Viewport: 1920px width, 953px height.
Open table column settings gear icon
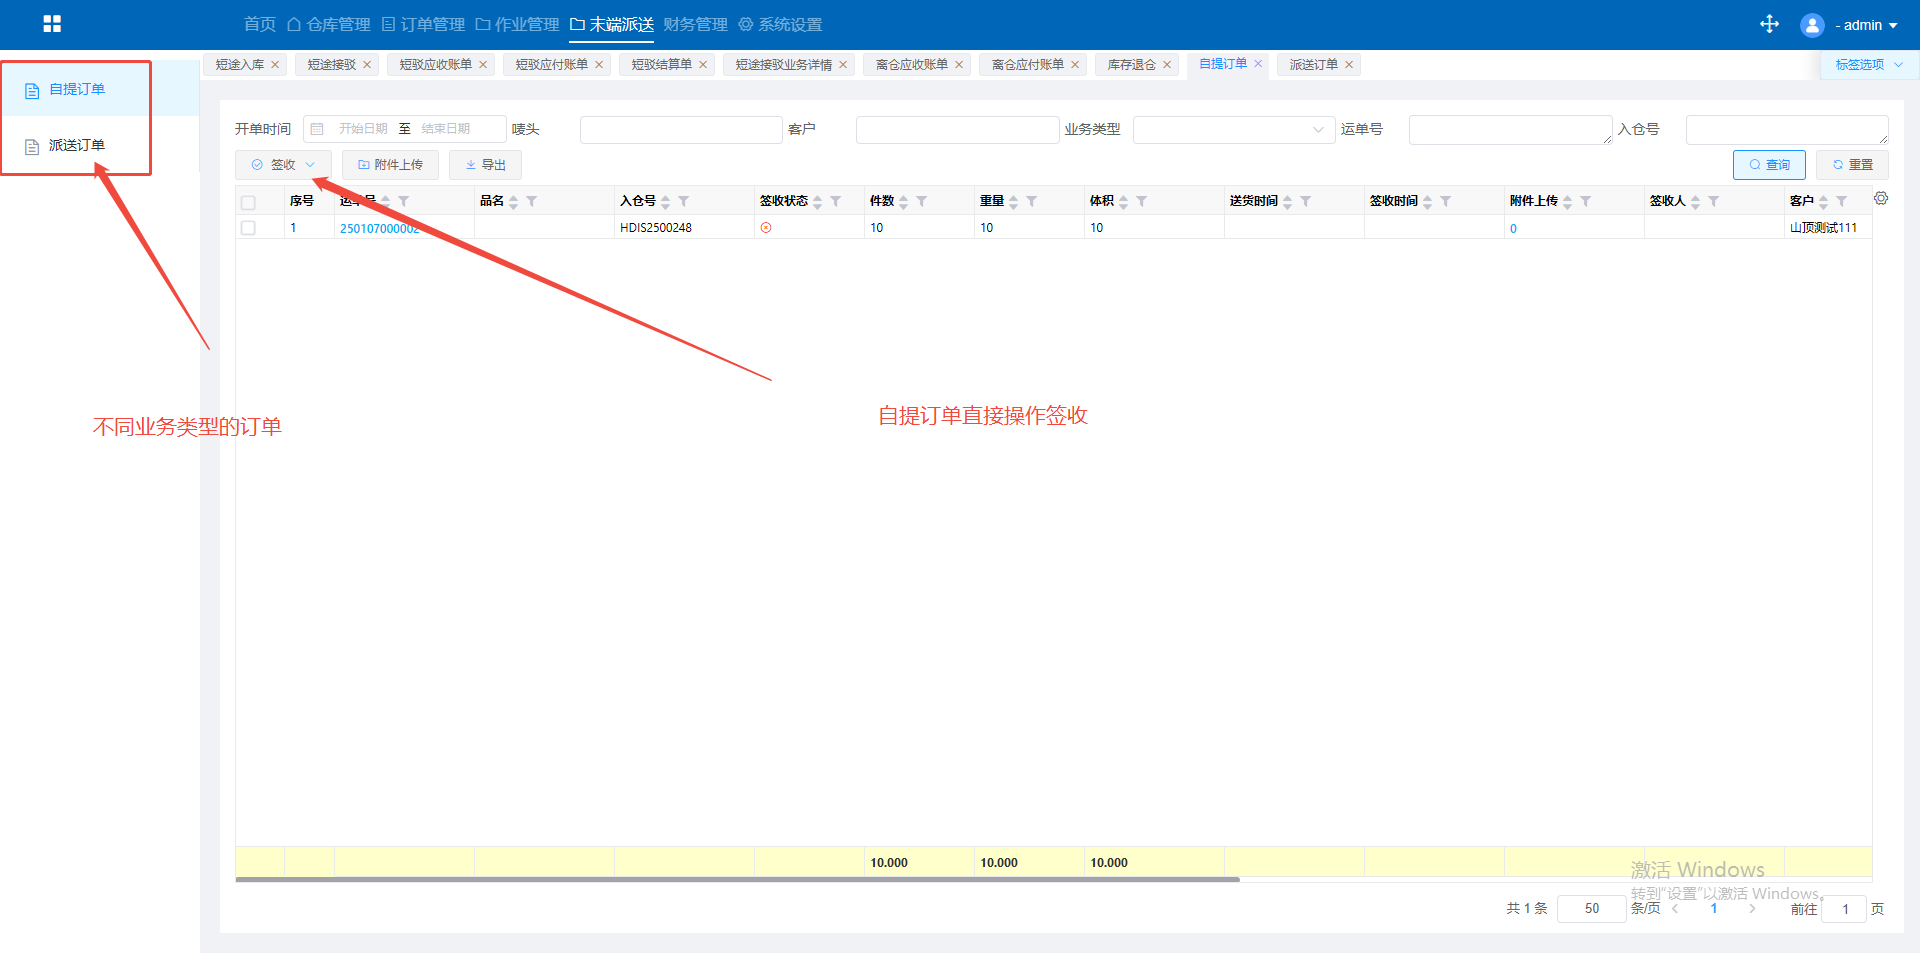click(1881, 199)
